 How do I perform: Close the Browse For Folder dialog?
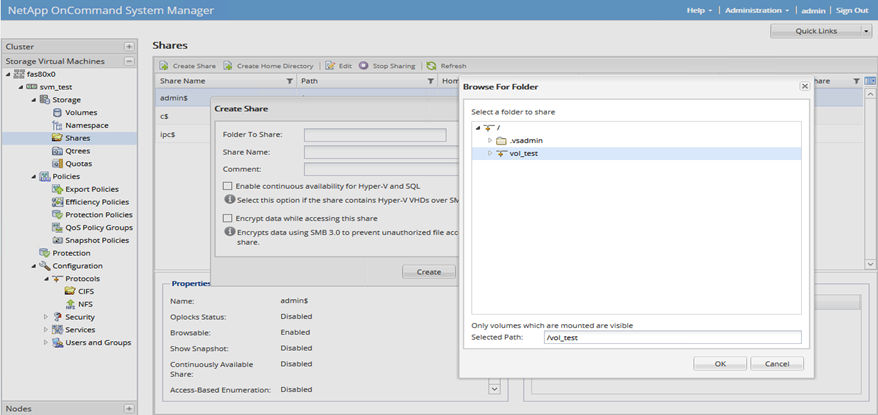click(x=804, y=87)
